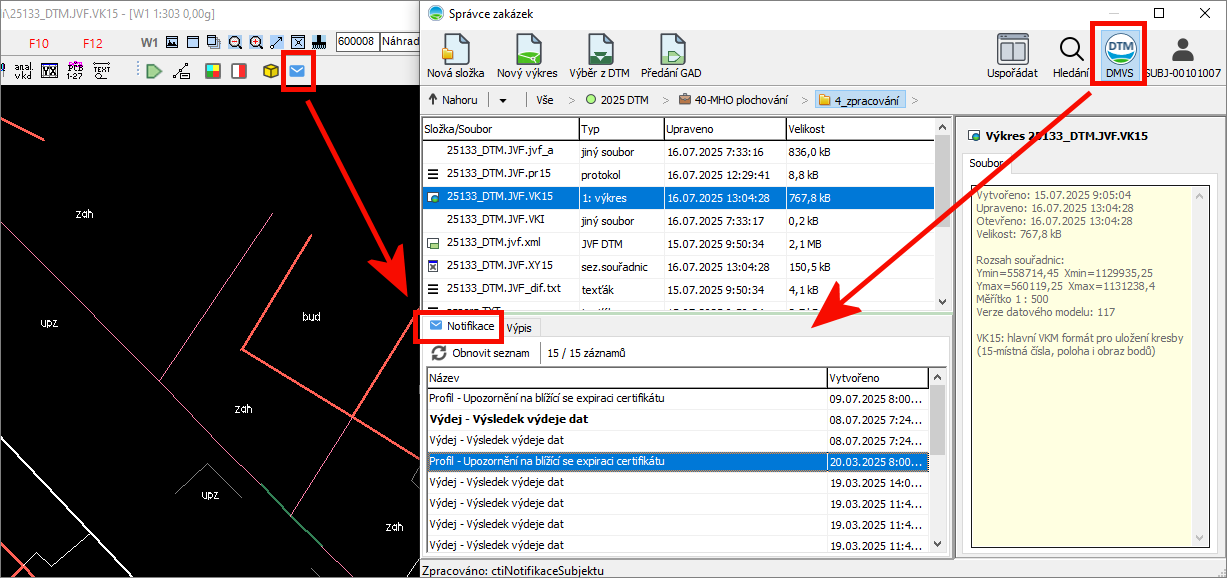The height and width of the screenshot is (578, 1227).
Task: Open Výběr z DTM tool
Action: pyautogui.click(x=599, y=56)
